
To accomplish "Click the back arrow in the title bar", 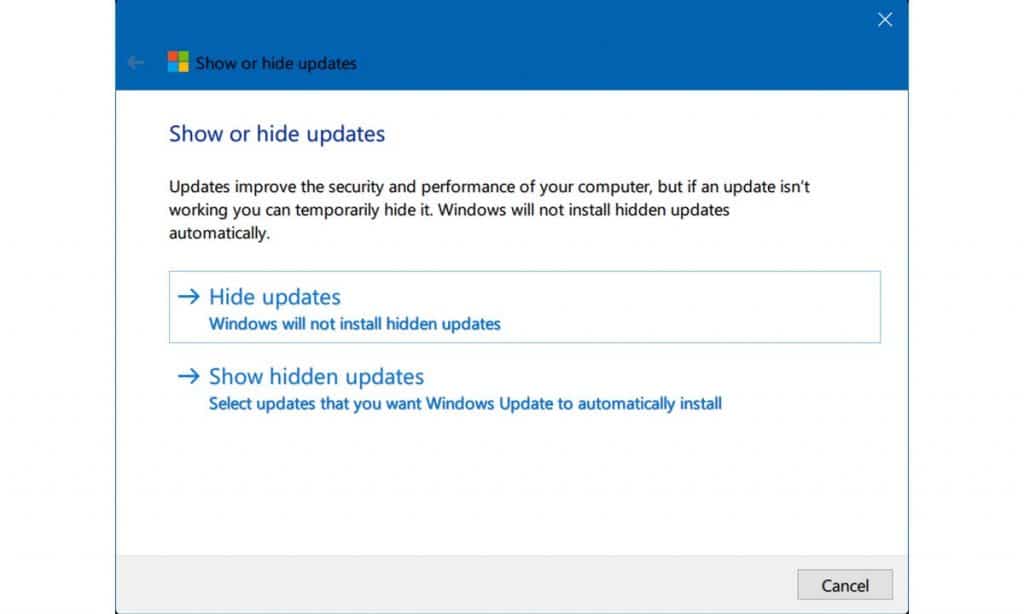I will pyautogui.click(x=136, y=62).
